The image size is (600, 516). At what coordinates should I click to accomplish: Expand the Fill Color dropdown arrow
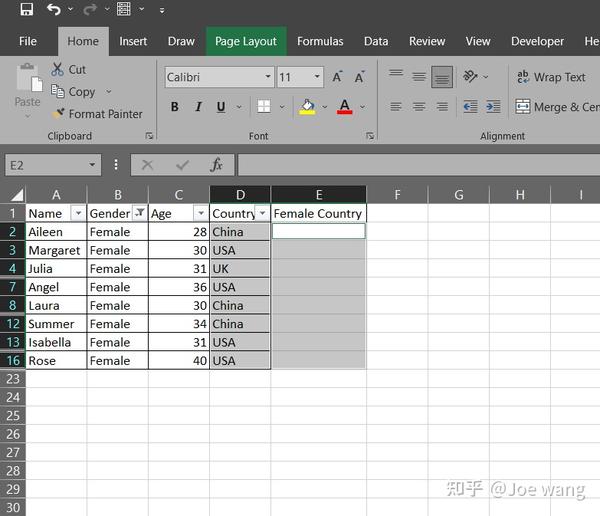click(x=325, y=107)
